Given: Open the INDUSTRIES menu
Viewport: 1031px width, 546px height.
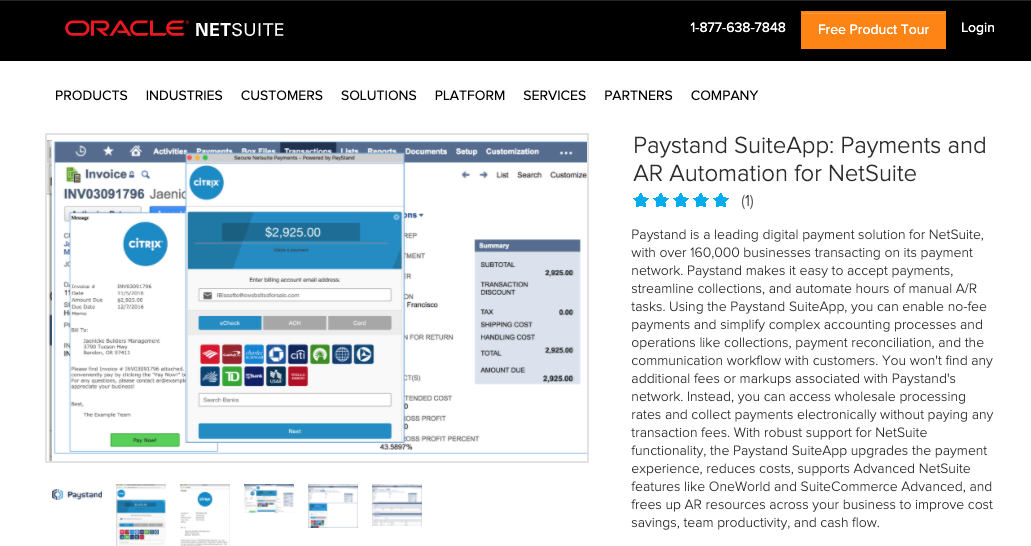Looking at the screenshot, I should (184, 95).
